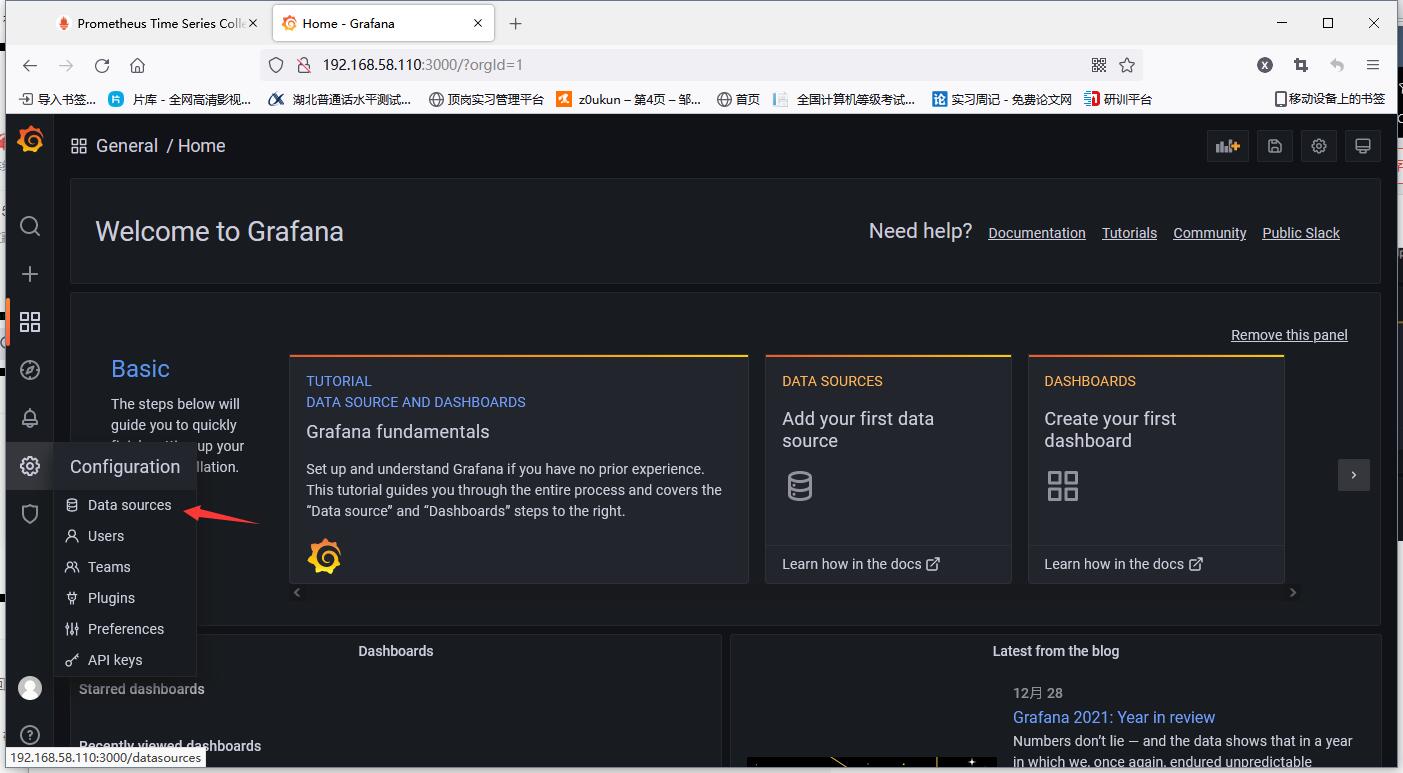Click the Save dashboard icon
1403x773 pixels.
(x=1274, y=146)
